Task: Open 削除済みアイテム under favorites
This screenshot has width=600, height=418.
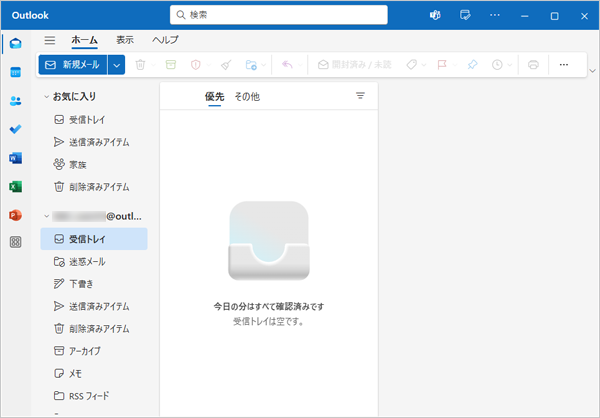Action: tap(94, 187)
